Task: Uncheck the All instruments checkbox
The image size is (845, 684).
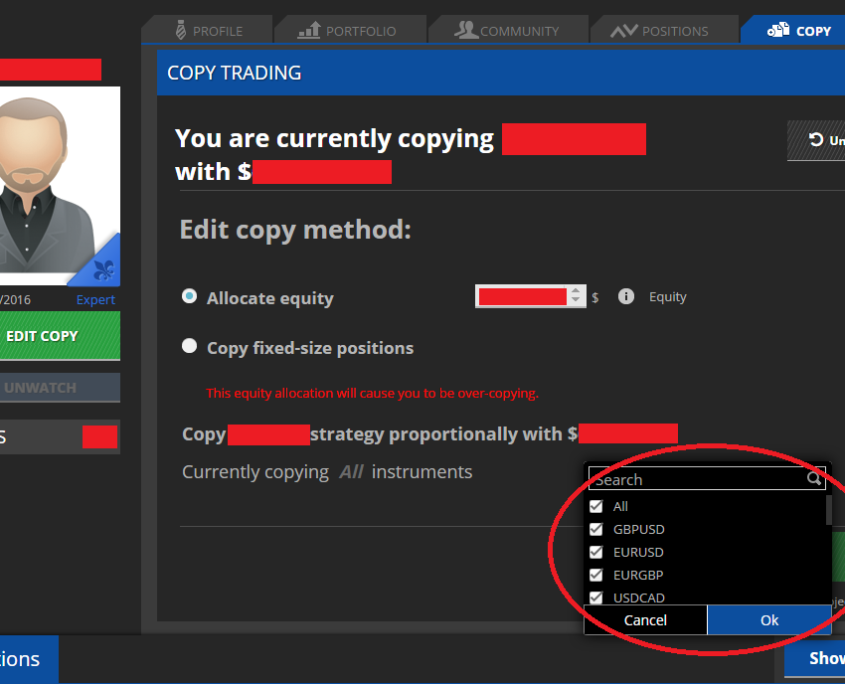Action: coord(597,507)
